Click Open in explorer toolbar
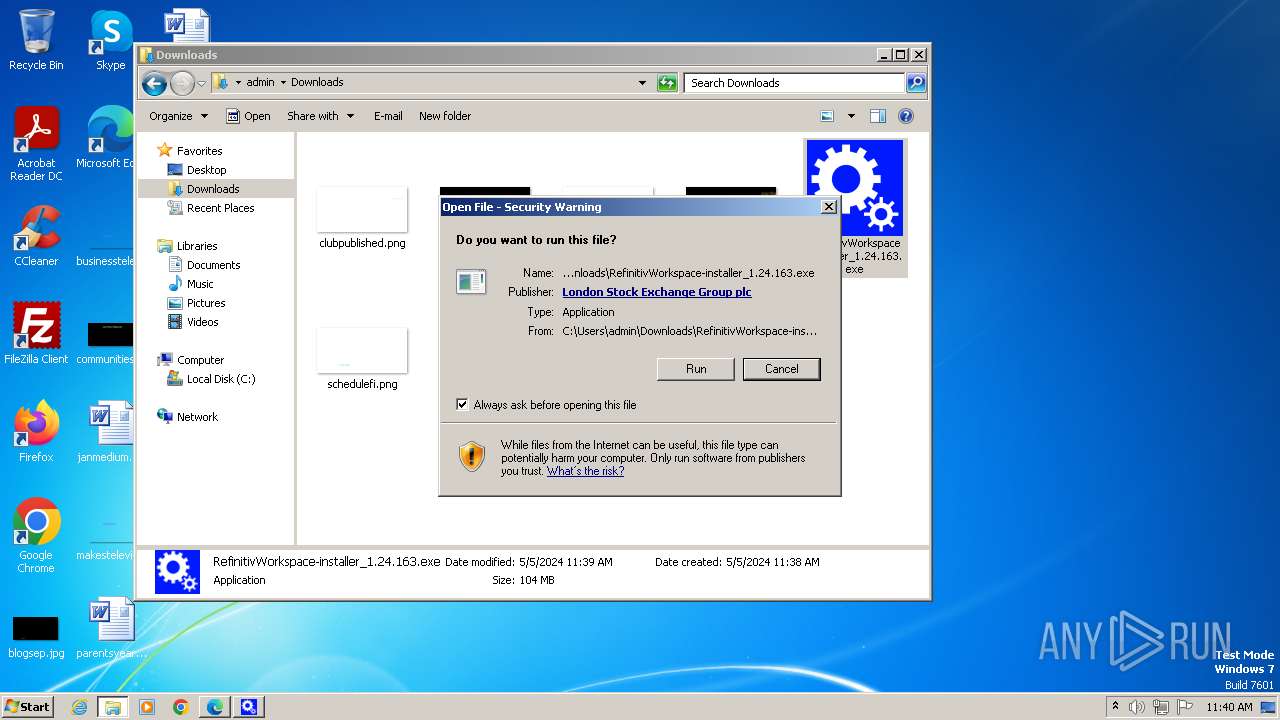Image resolution: width=1280 pixels, height=720 pixels. (x=248, y=116)
